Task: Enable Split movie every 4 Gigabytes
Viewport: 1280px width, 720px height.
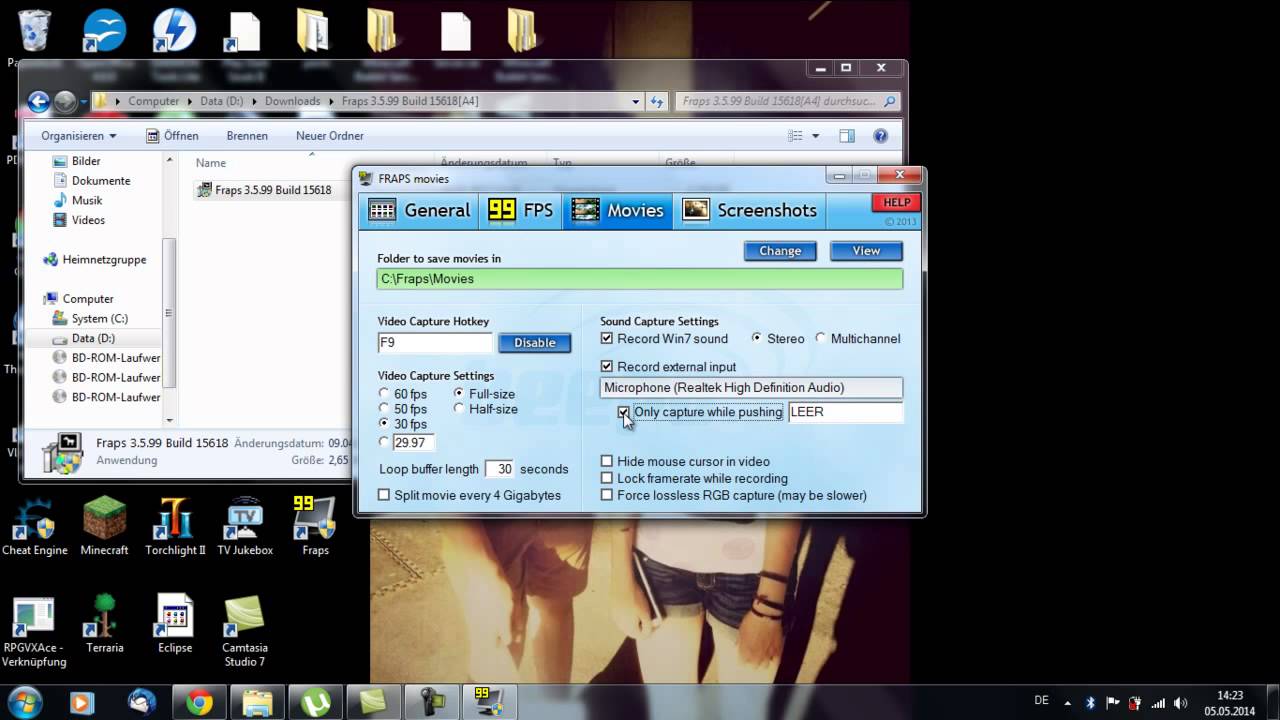Action: pyautogui.click(x=383, y=496)
